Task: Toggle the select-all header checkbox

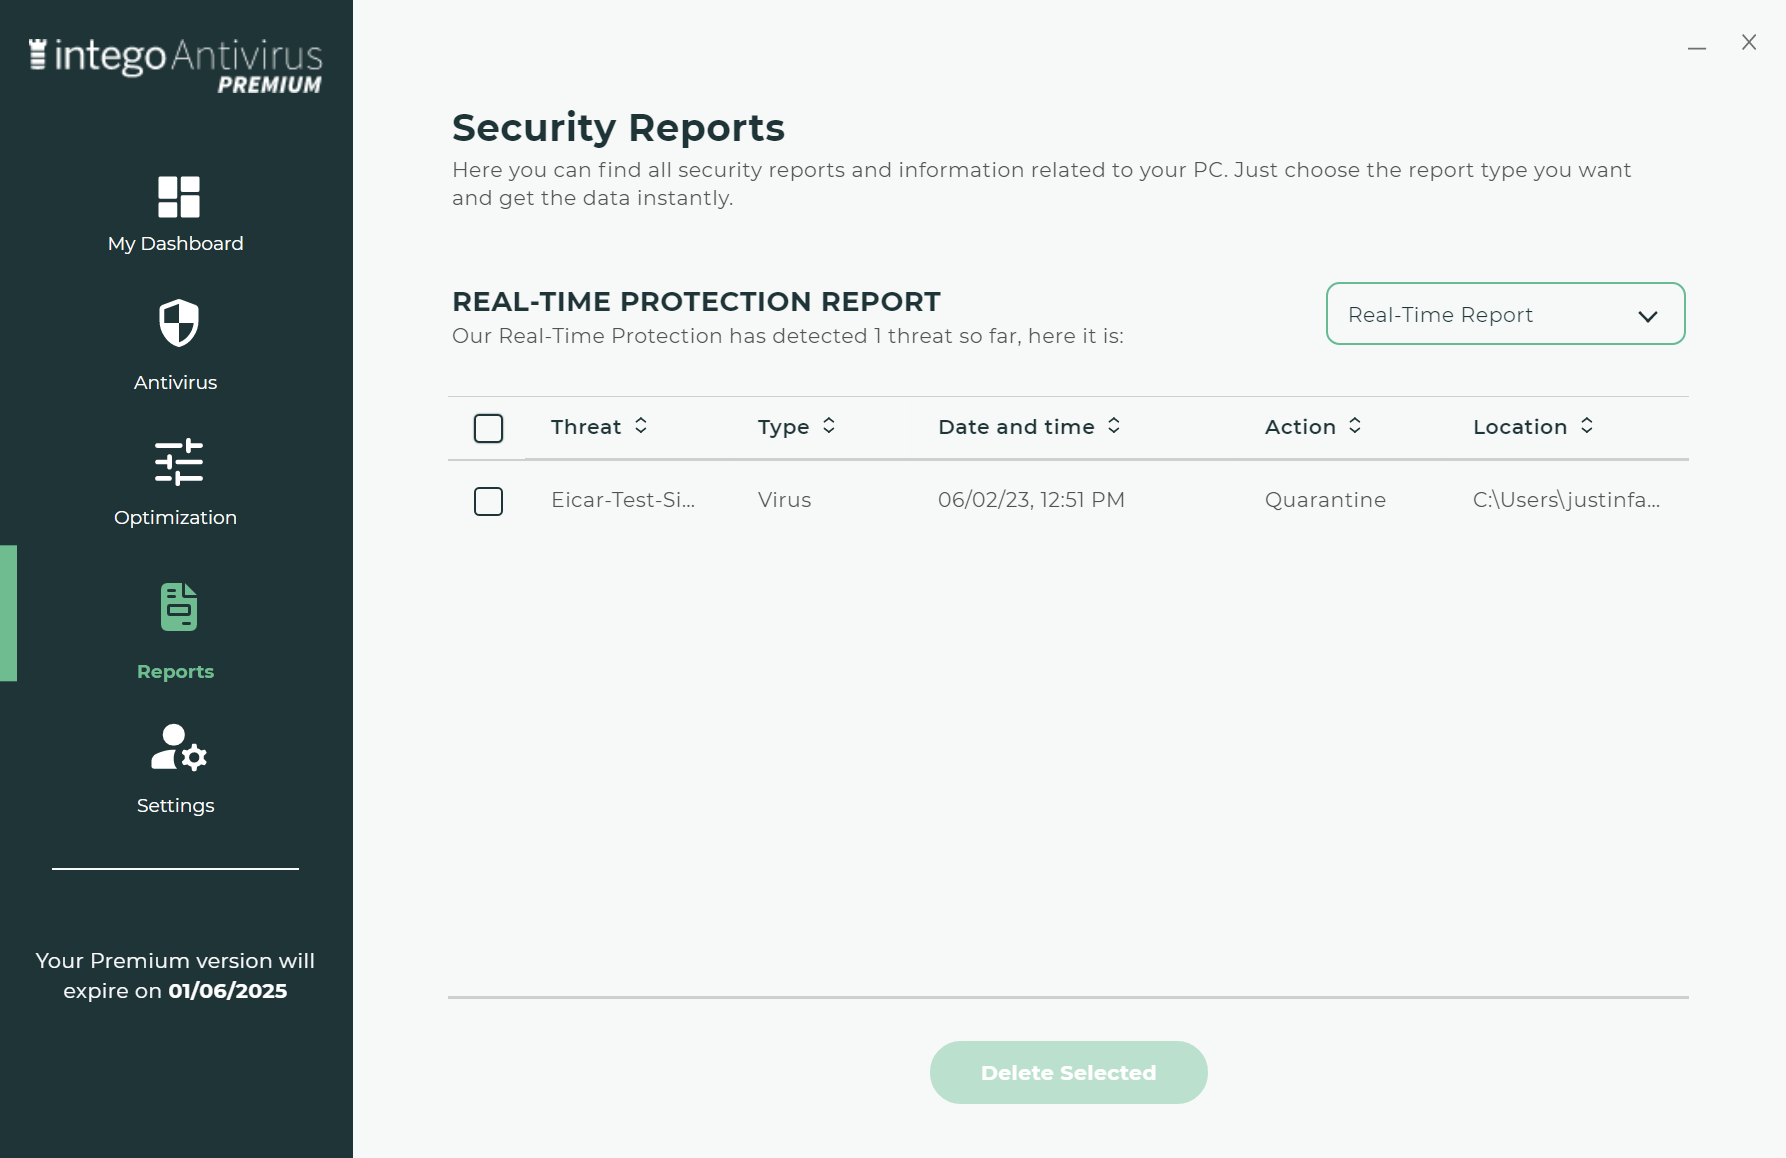Action: tap(488, 428)
